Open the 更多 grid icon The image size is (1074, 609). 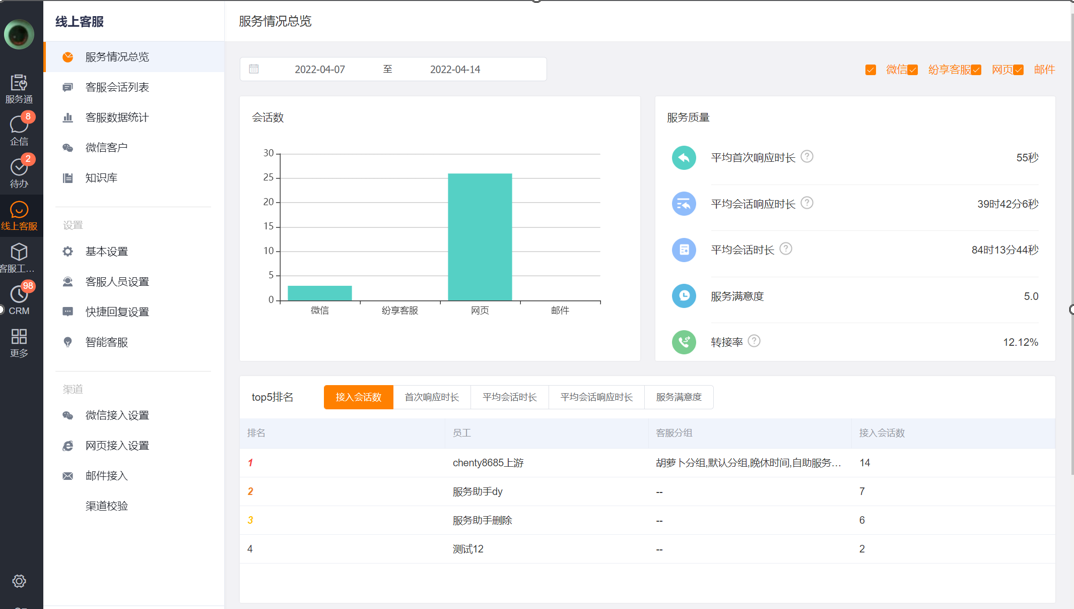click(19, 342)
